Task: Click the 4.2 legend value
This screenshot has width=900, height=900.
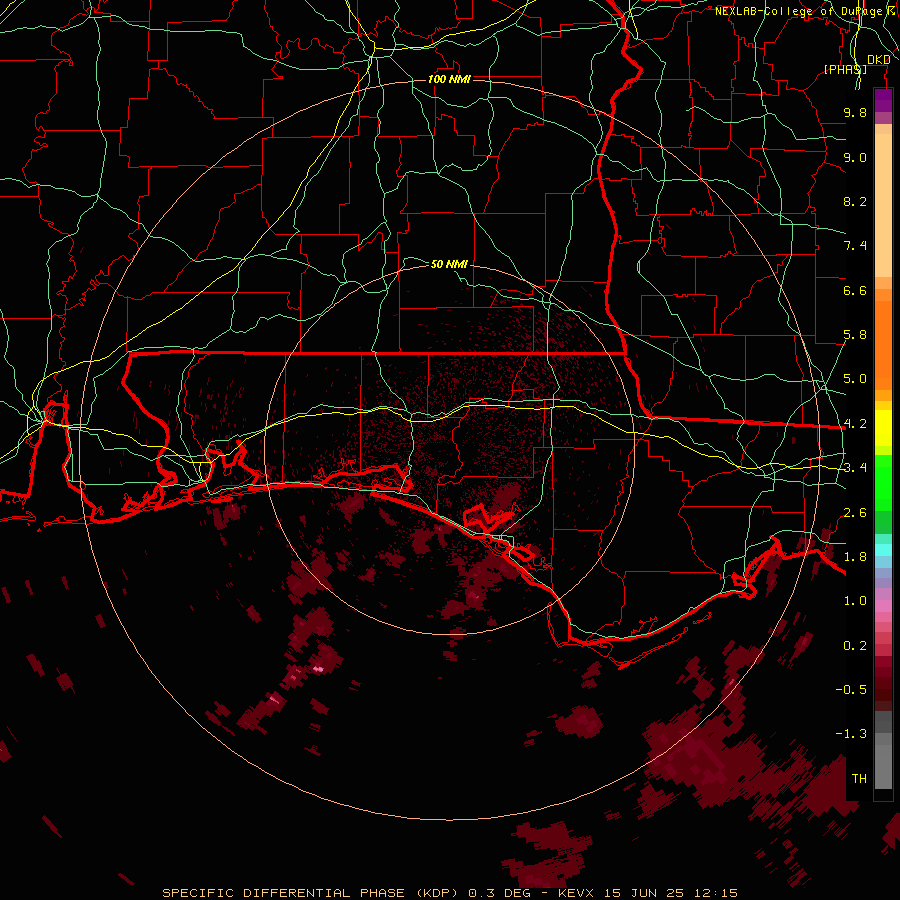Action: point(855,424)
